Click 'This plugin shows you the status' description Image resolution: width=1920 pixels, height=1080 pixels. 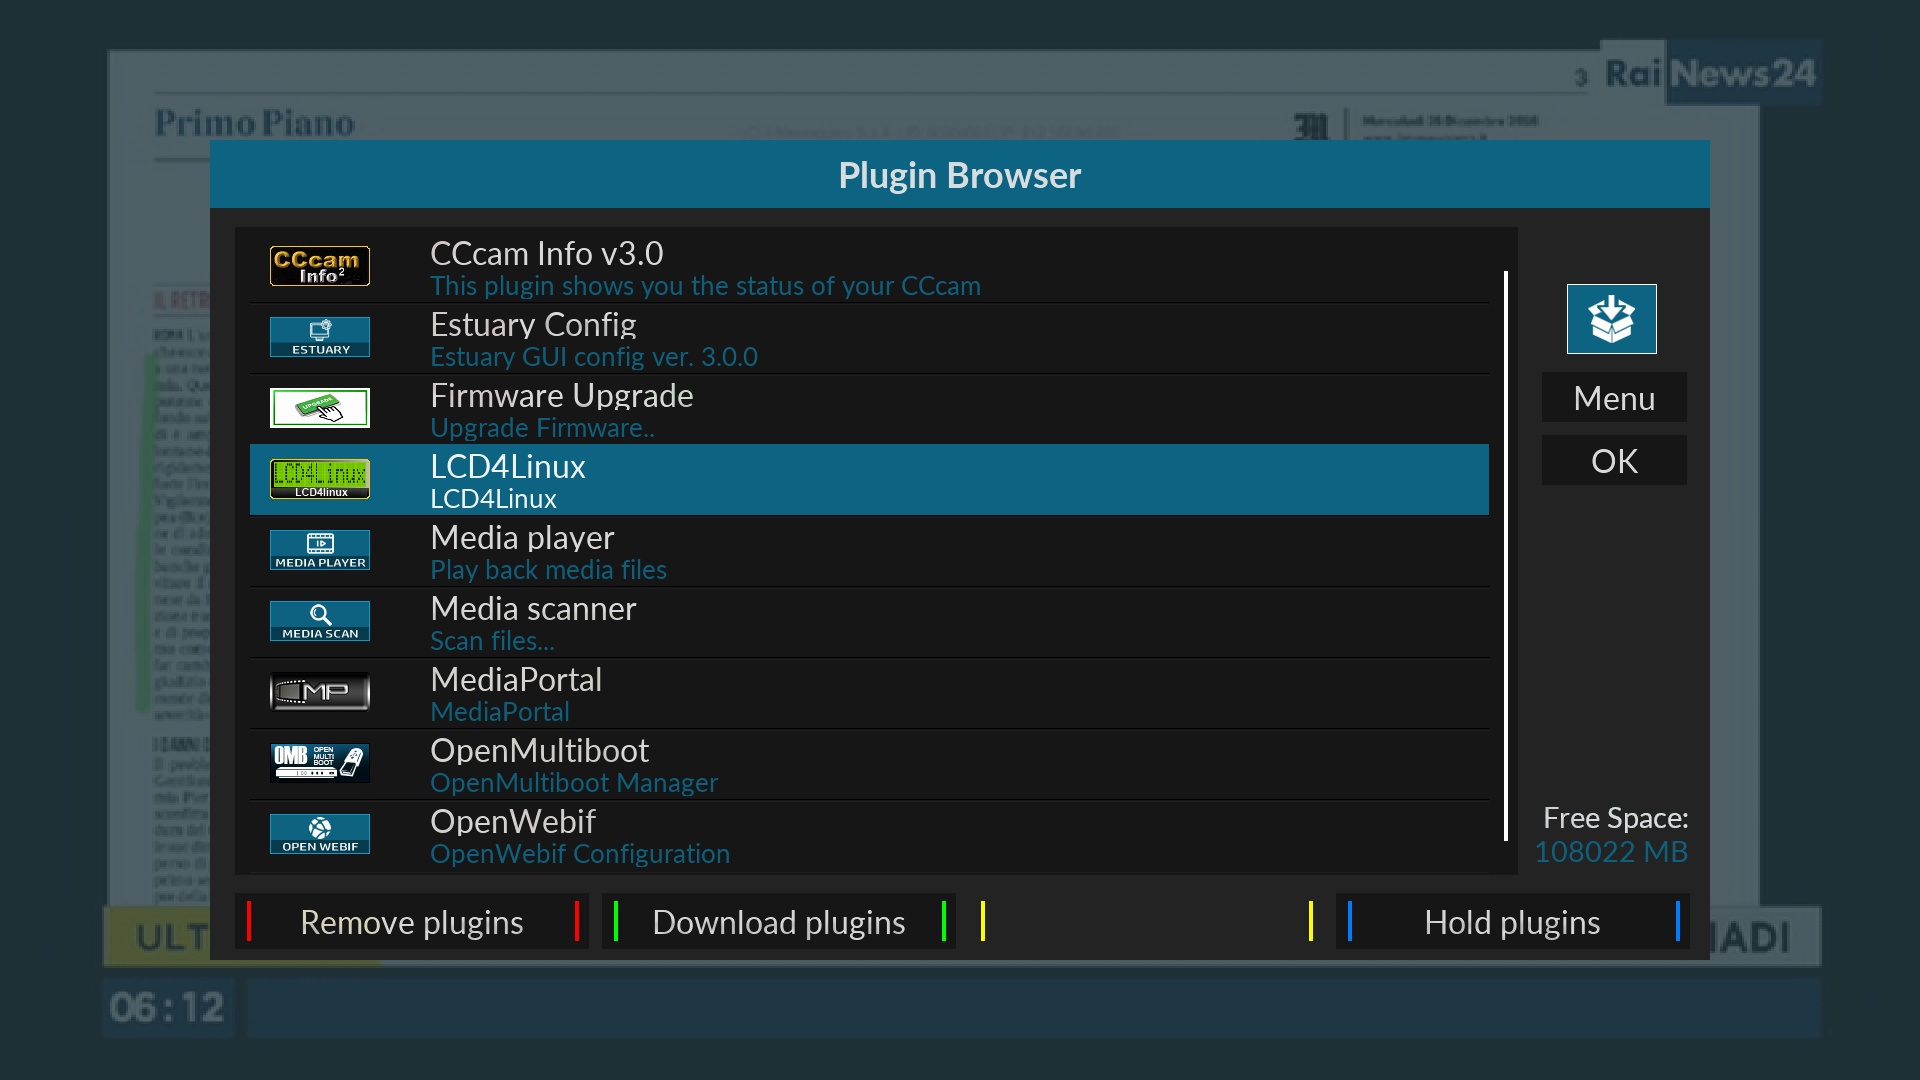[705, 286]
